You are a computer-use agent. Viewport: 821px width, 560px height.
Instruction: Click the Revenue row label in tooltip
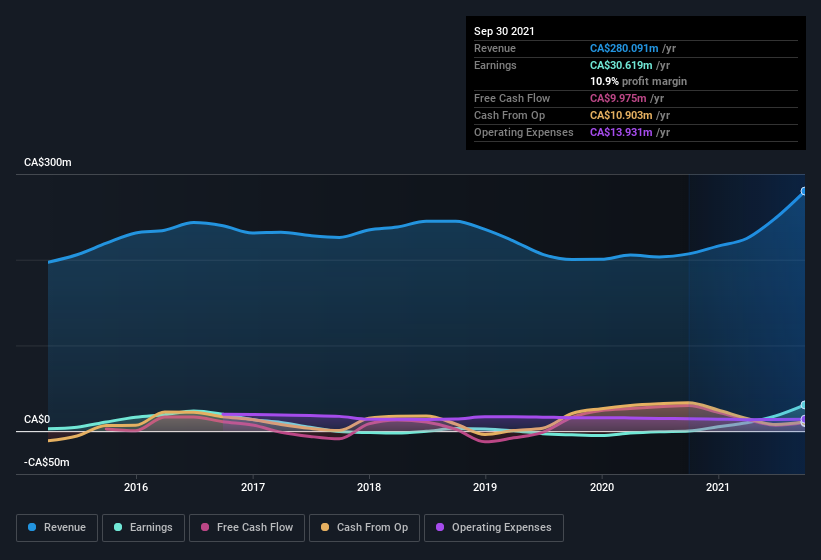pyautogui.click(x=495, y=48)
